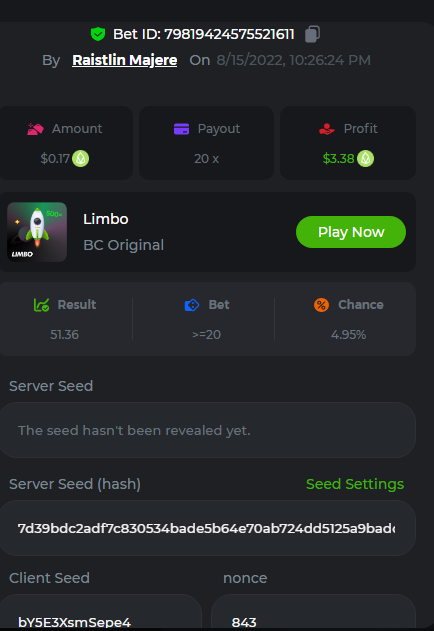Click the Client Seed field

[101, 612]
